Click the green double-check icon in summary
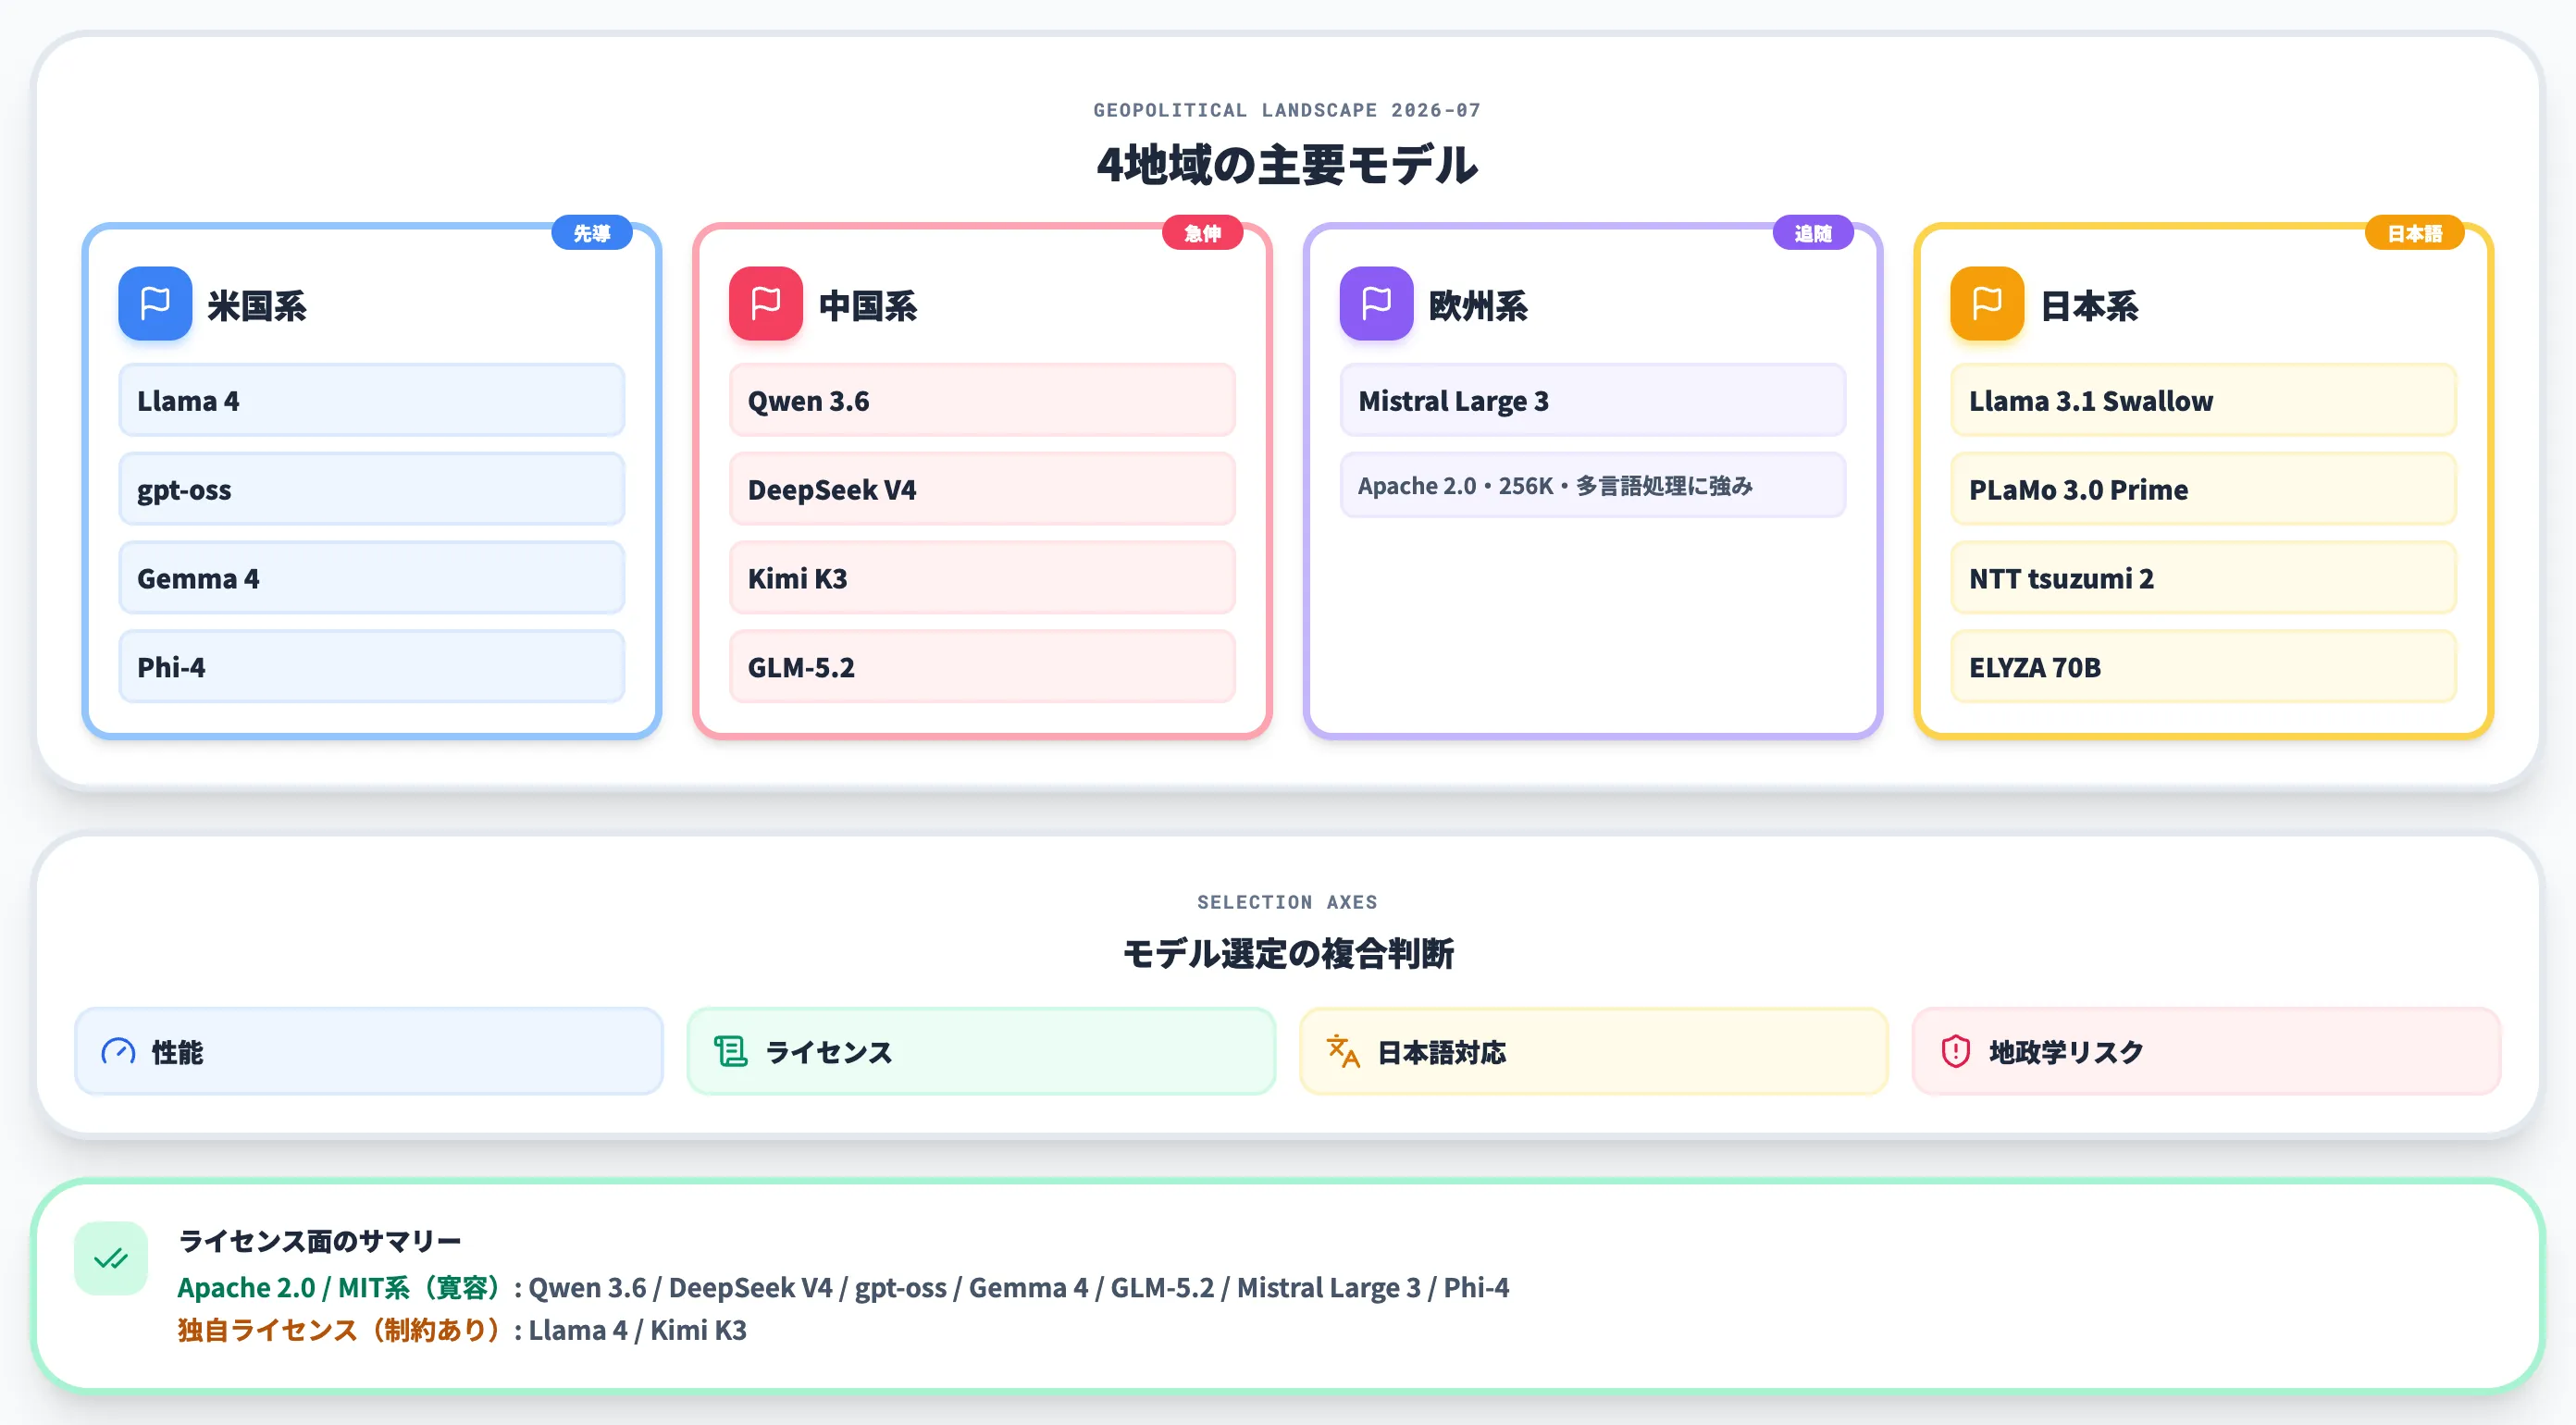Image resolution: width=2576 pixels, height=1425 pixels. [111, 1258]
